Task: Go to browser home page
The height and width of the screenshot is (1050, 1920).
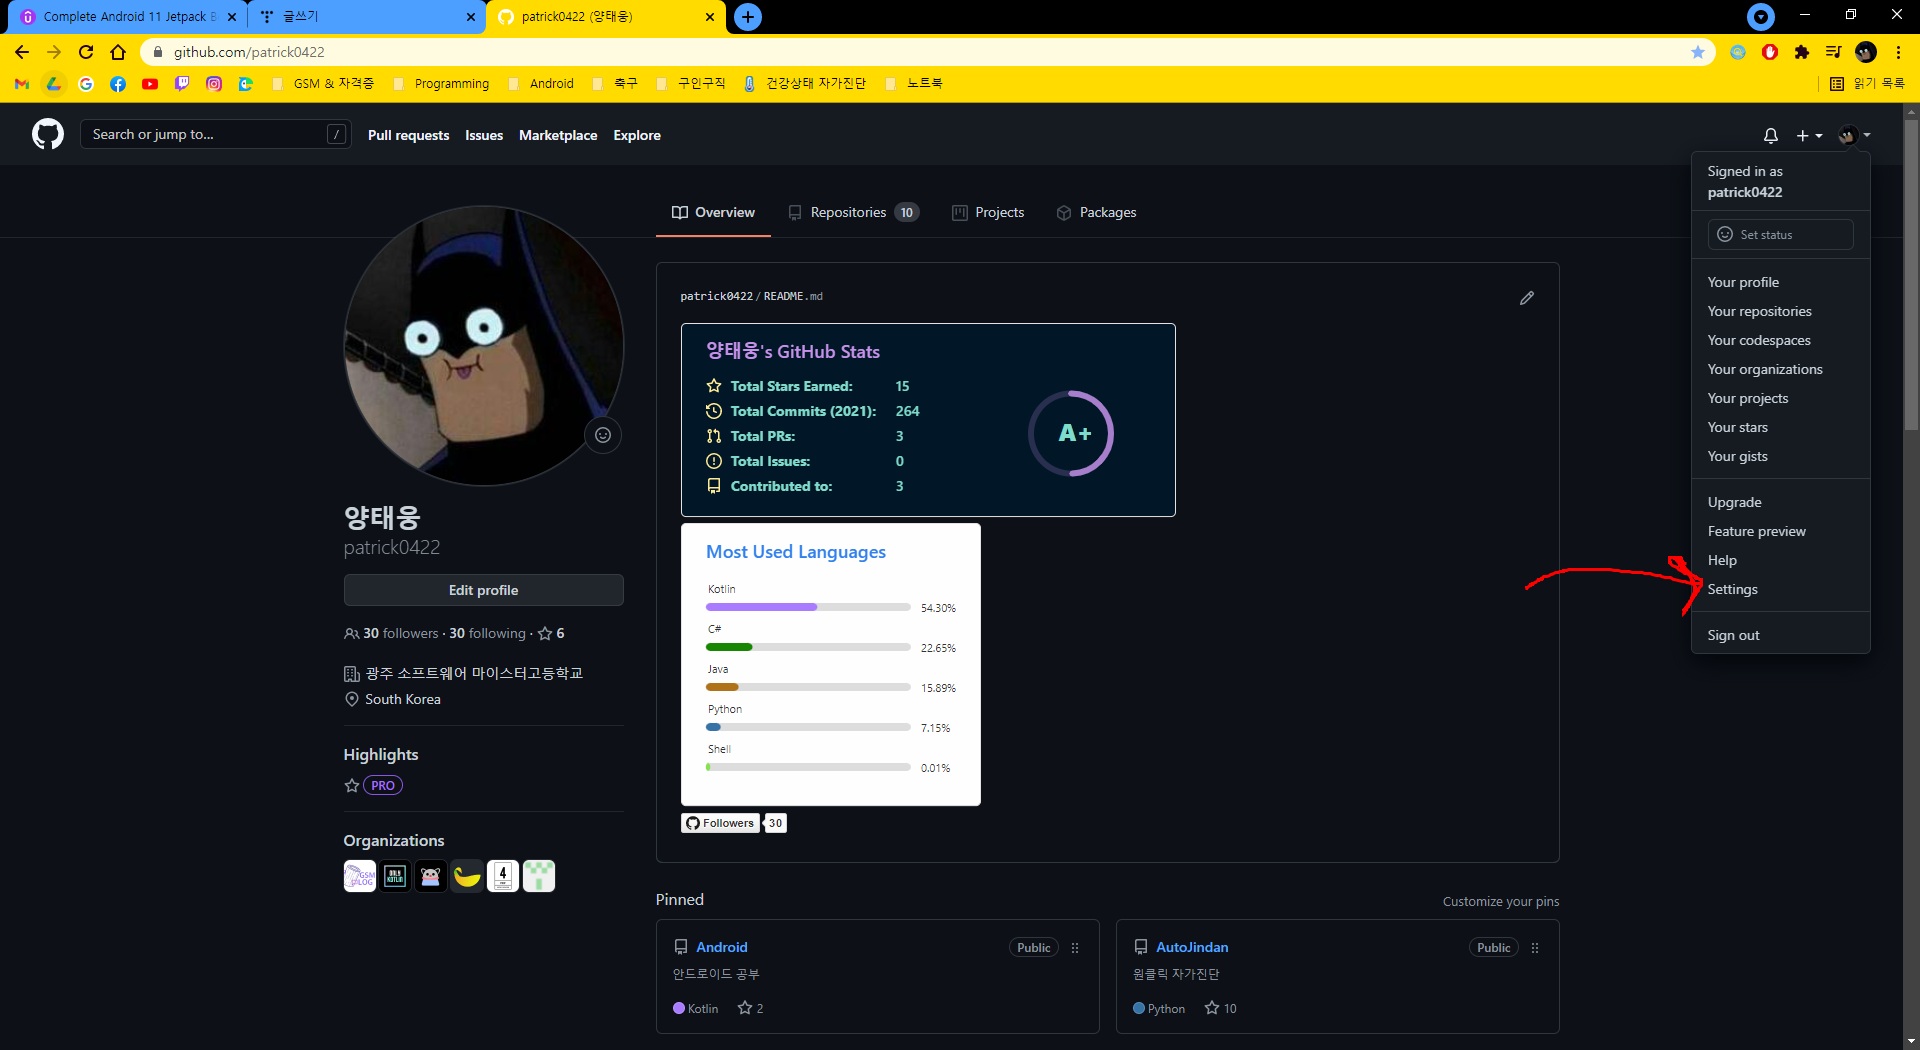Action: pos(118,52)
